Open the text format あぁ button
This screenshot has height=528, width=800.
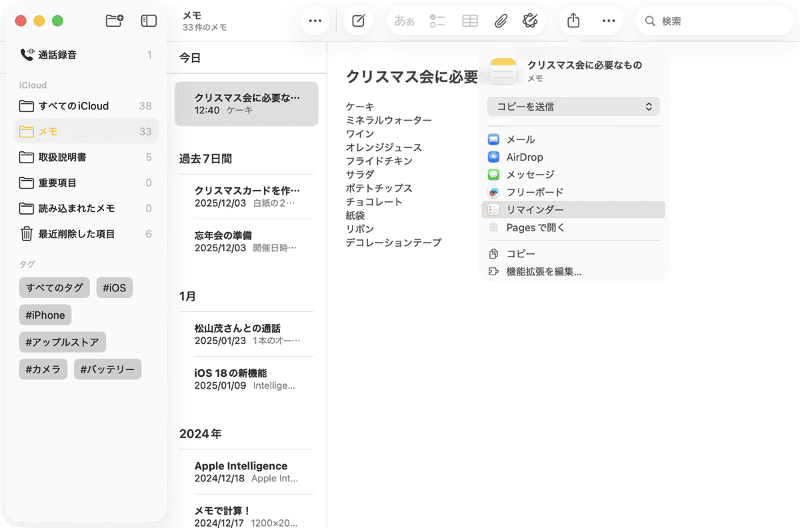click(x=404, y=21)
